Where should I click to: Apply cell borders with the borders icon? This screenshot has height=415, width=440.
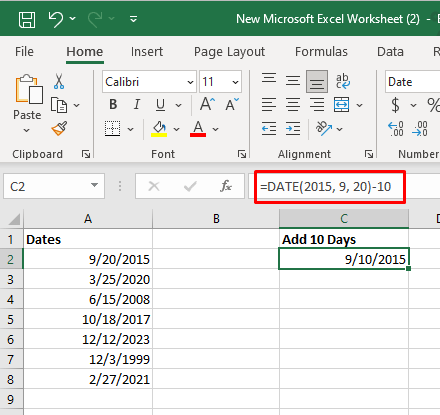pyautogui.click(x=112, y=129)
